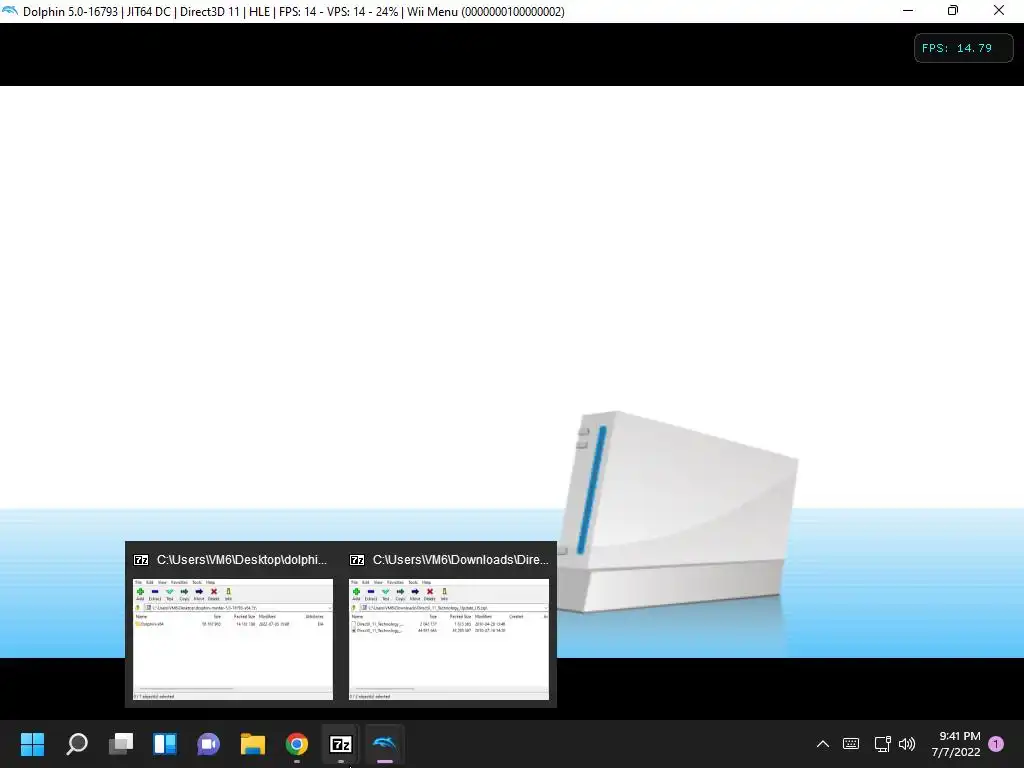Close the Dolphin Wii Menu window
1024x768 pixels.
coord(999,10)
